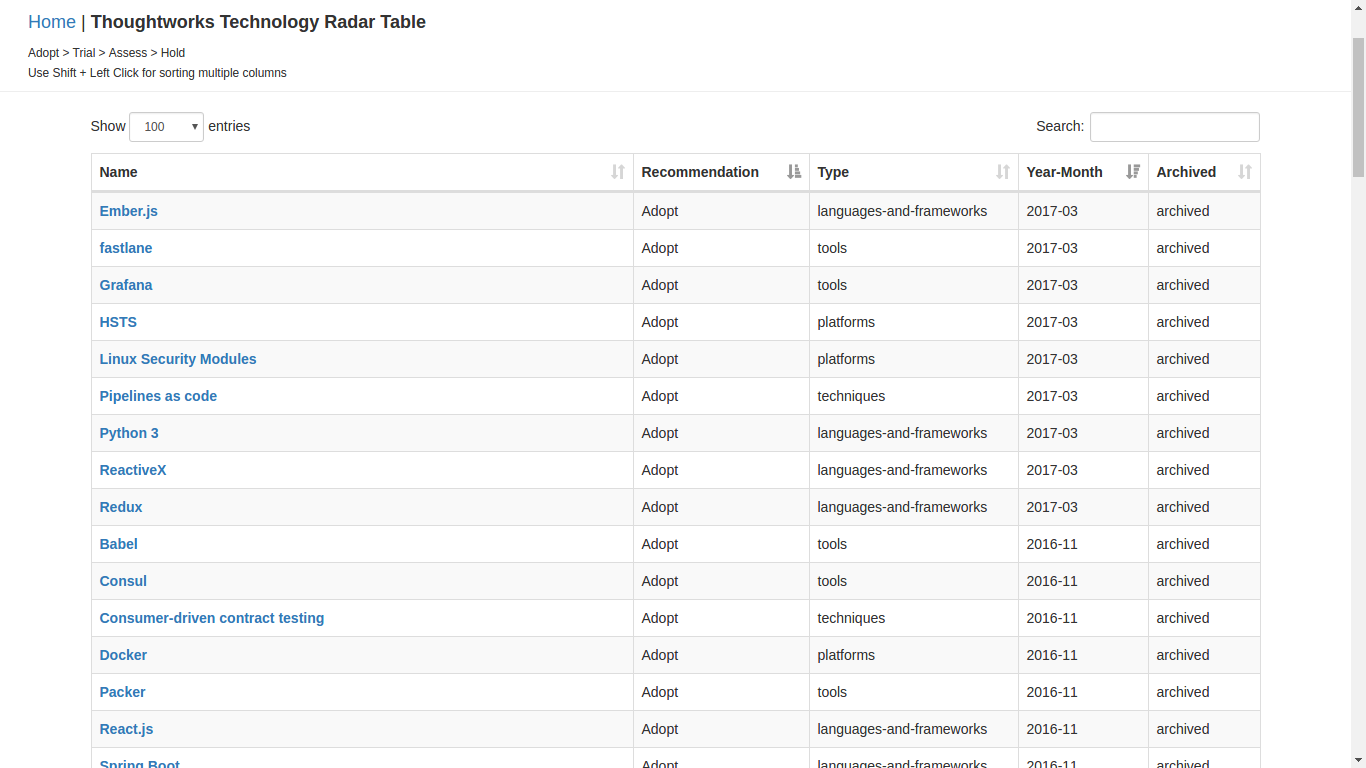Click the Thoughtworks Technology Radar Table title
This screenshot has width=1366, height=768.
(x=258, y=22)
